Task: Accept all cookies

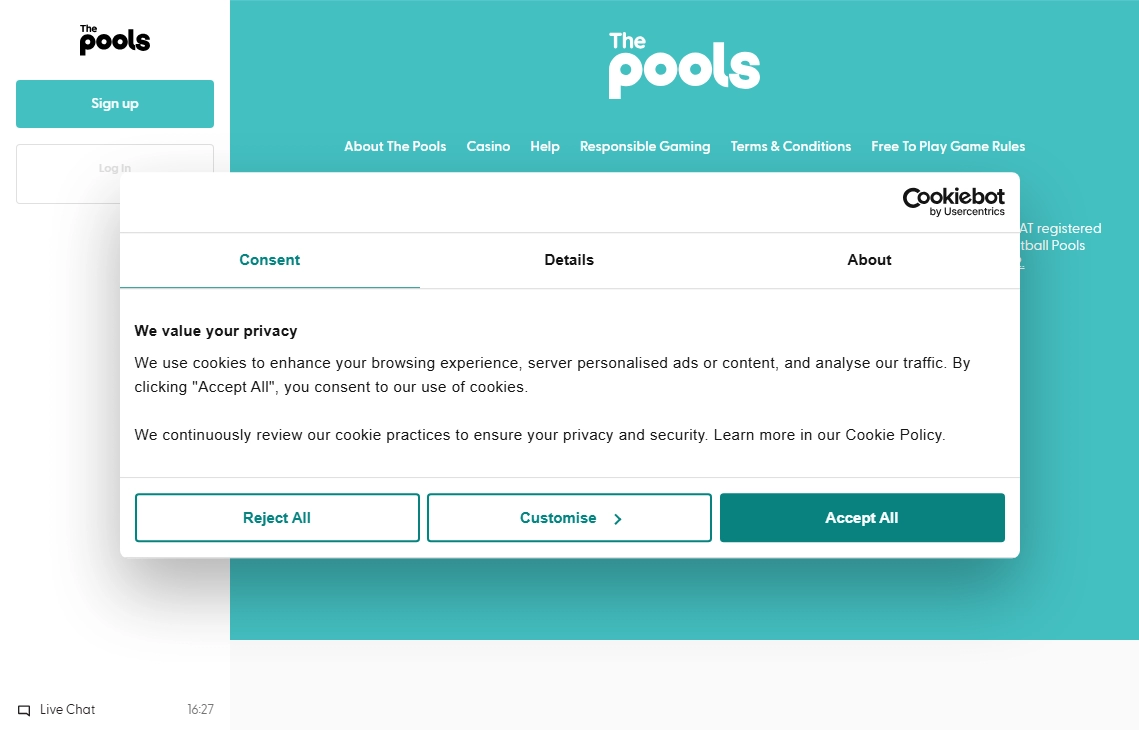Action: (x=862, y=518)
